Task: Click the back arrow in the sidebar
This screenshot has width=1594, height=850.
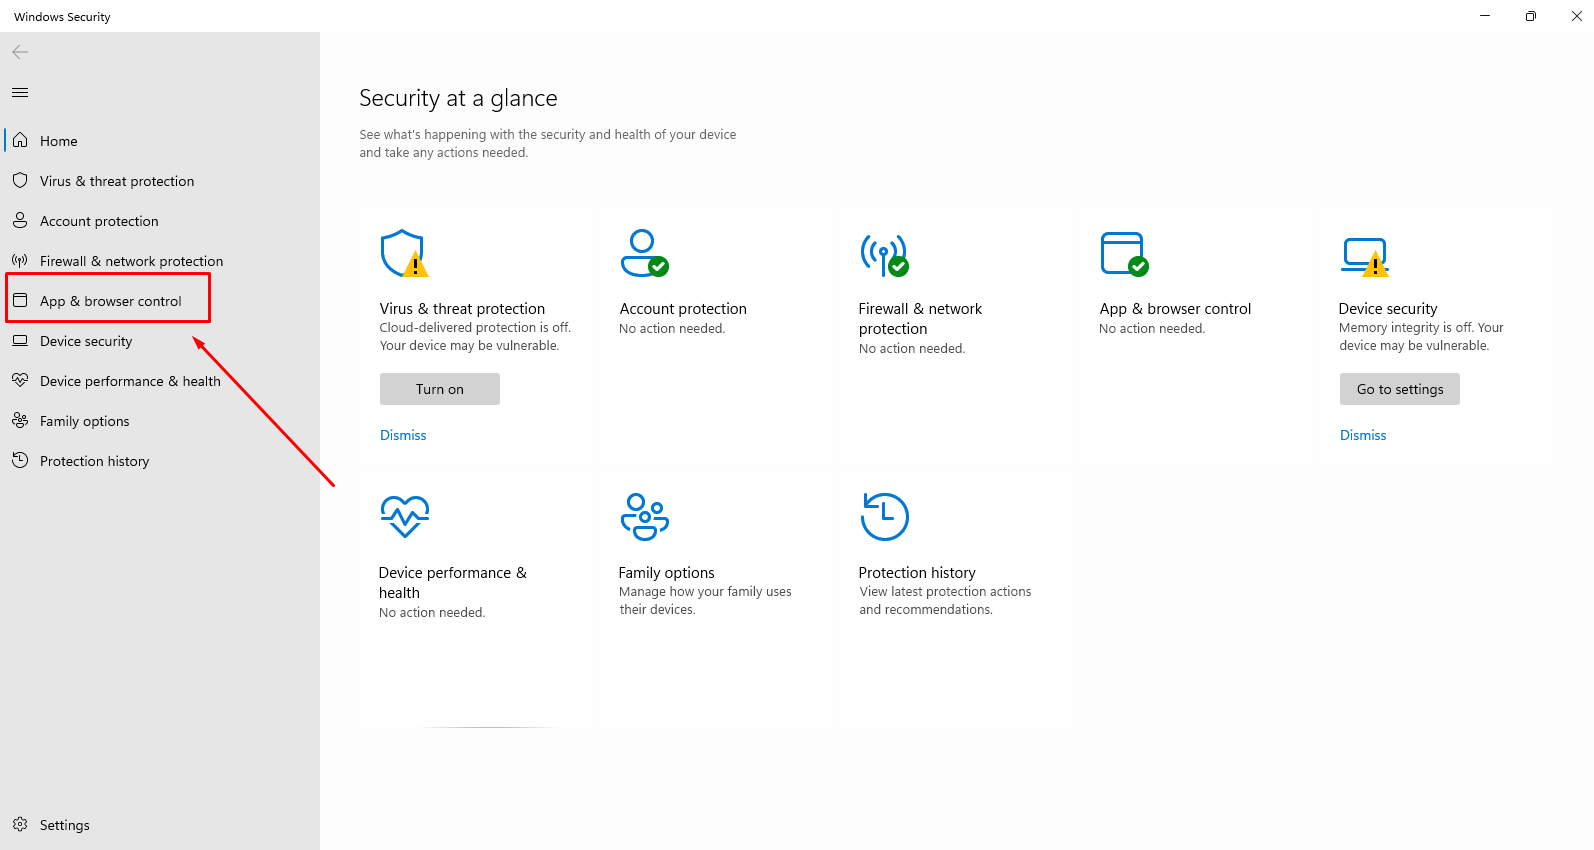Action: 20,52
